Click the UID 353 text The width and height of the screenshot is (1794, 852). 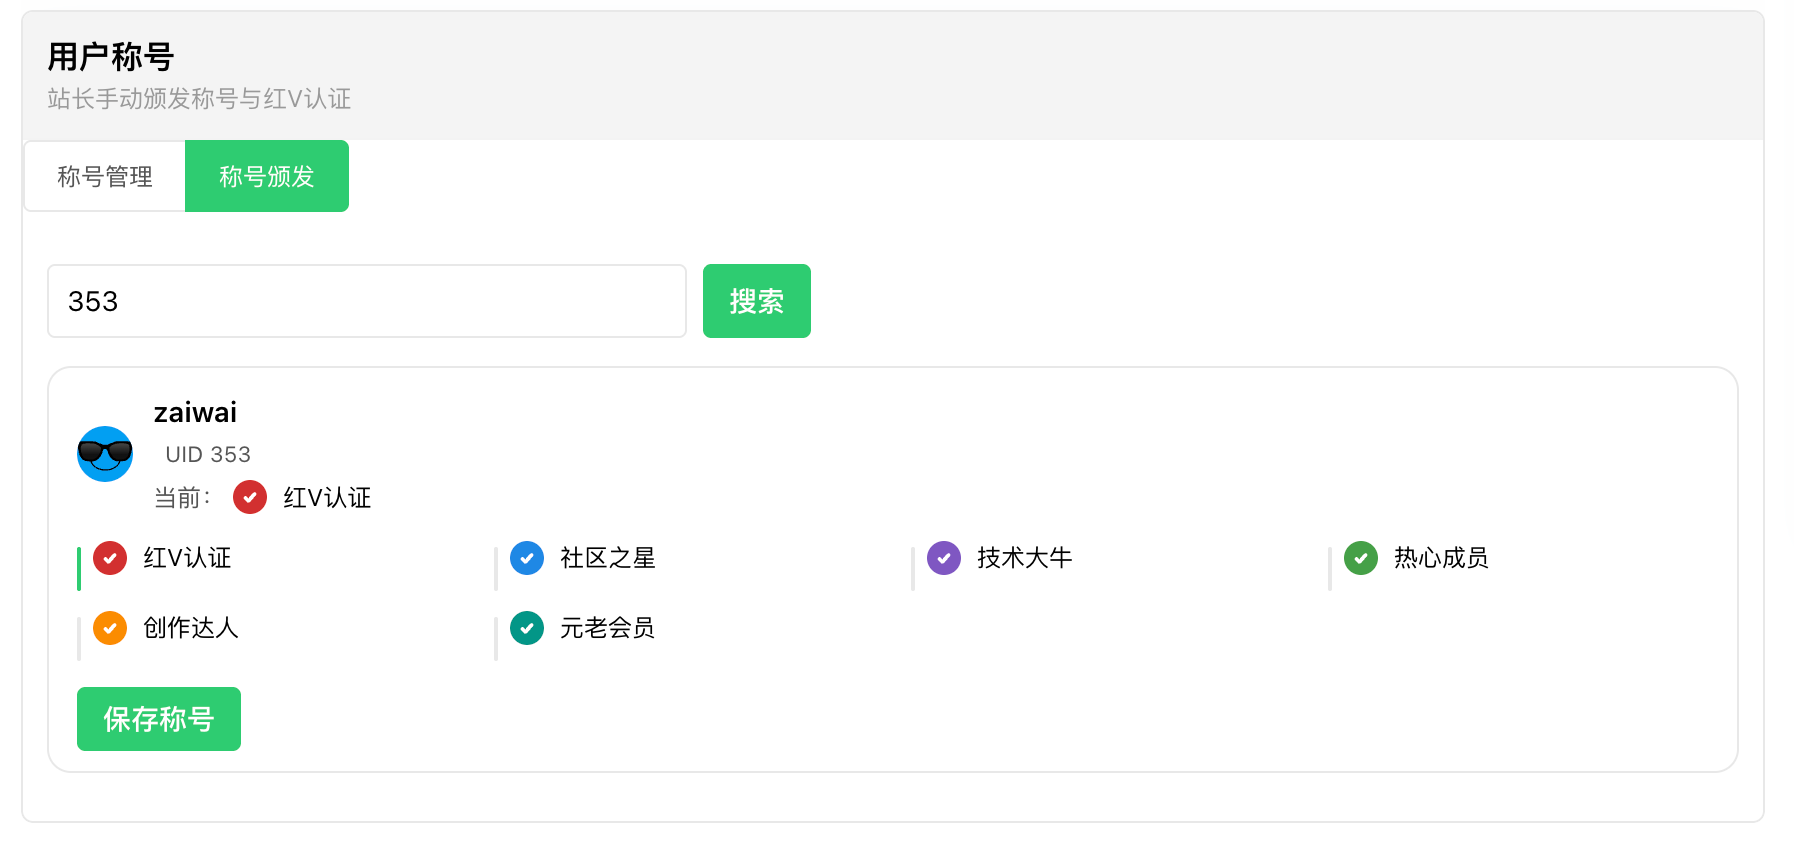pyautogui.click(x=208, y=455)
